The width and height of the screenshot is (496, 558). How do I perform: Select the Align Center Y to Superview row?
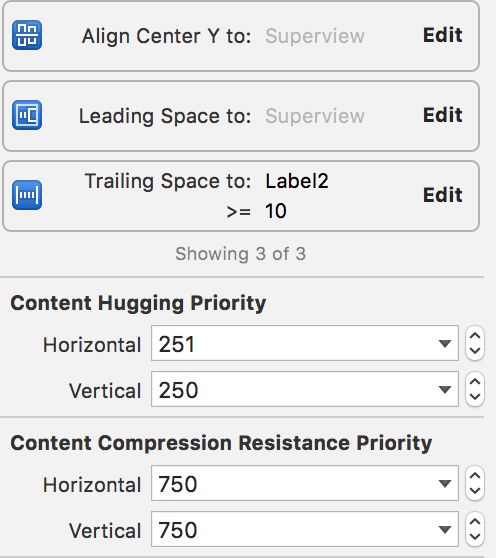[241, 36]
